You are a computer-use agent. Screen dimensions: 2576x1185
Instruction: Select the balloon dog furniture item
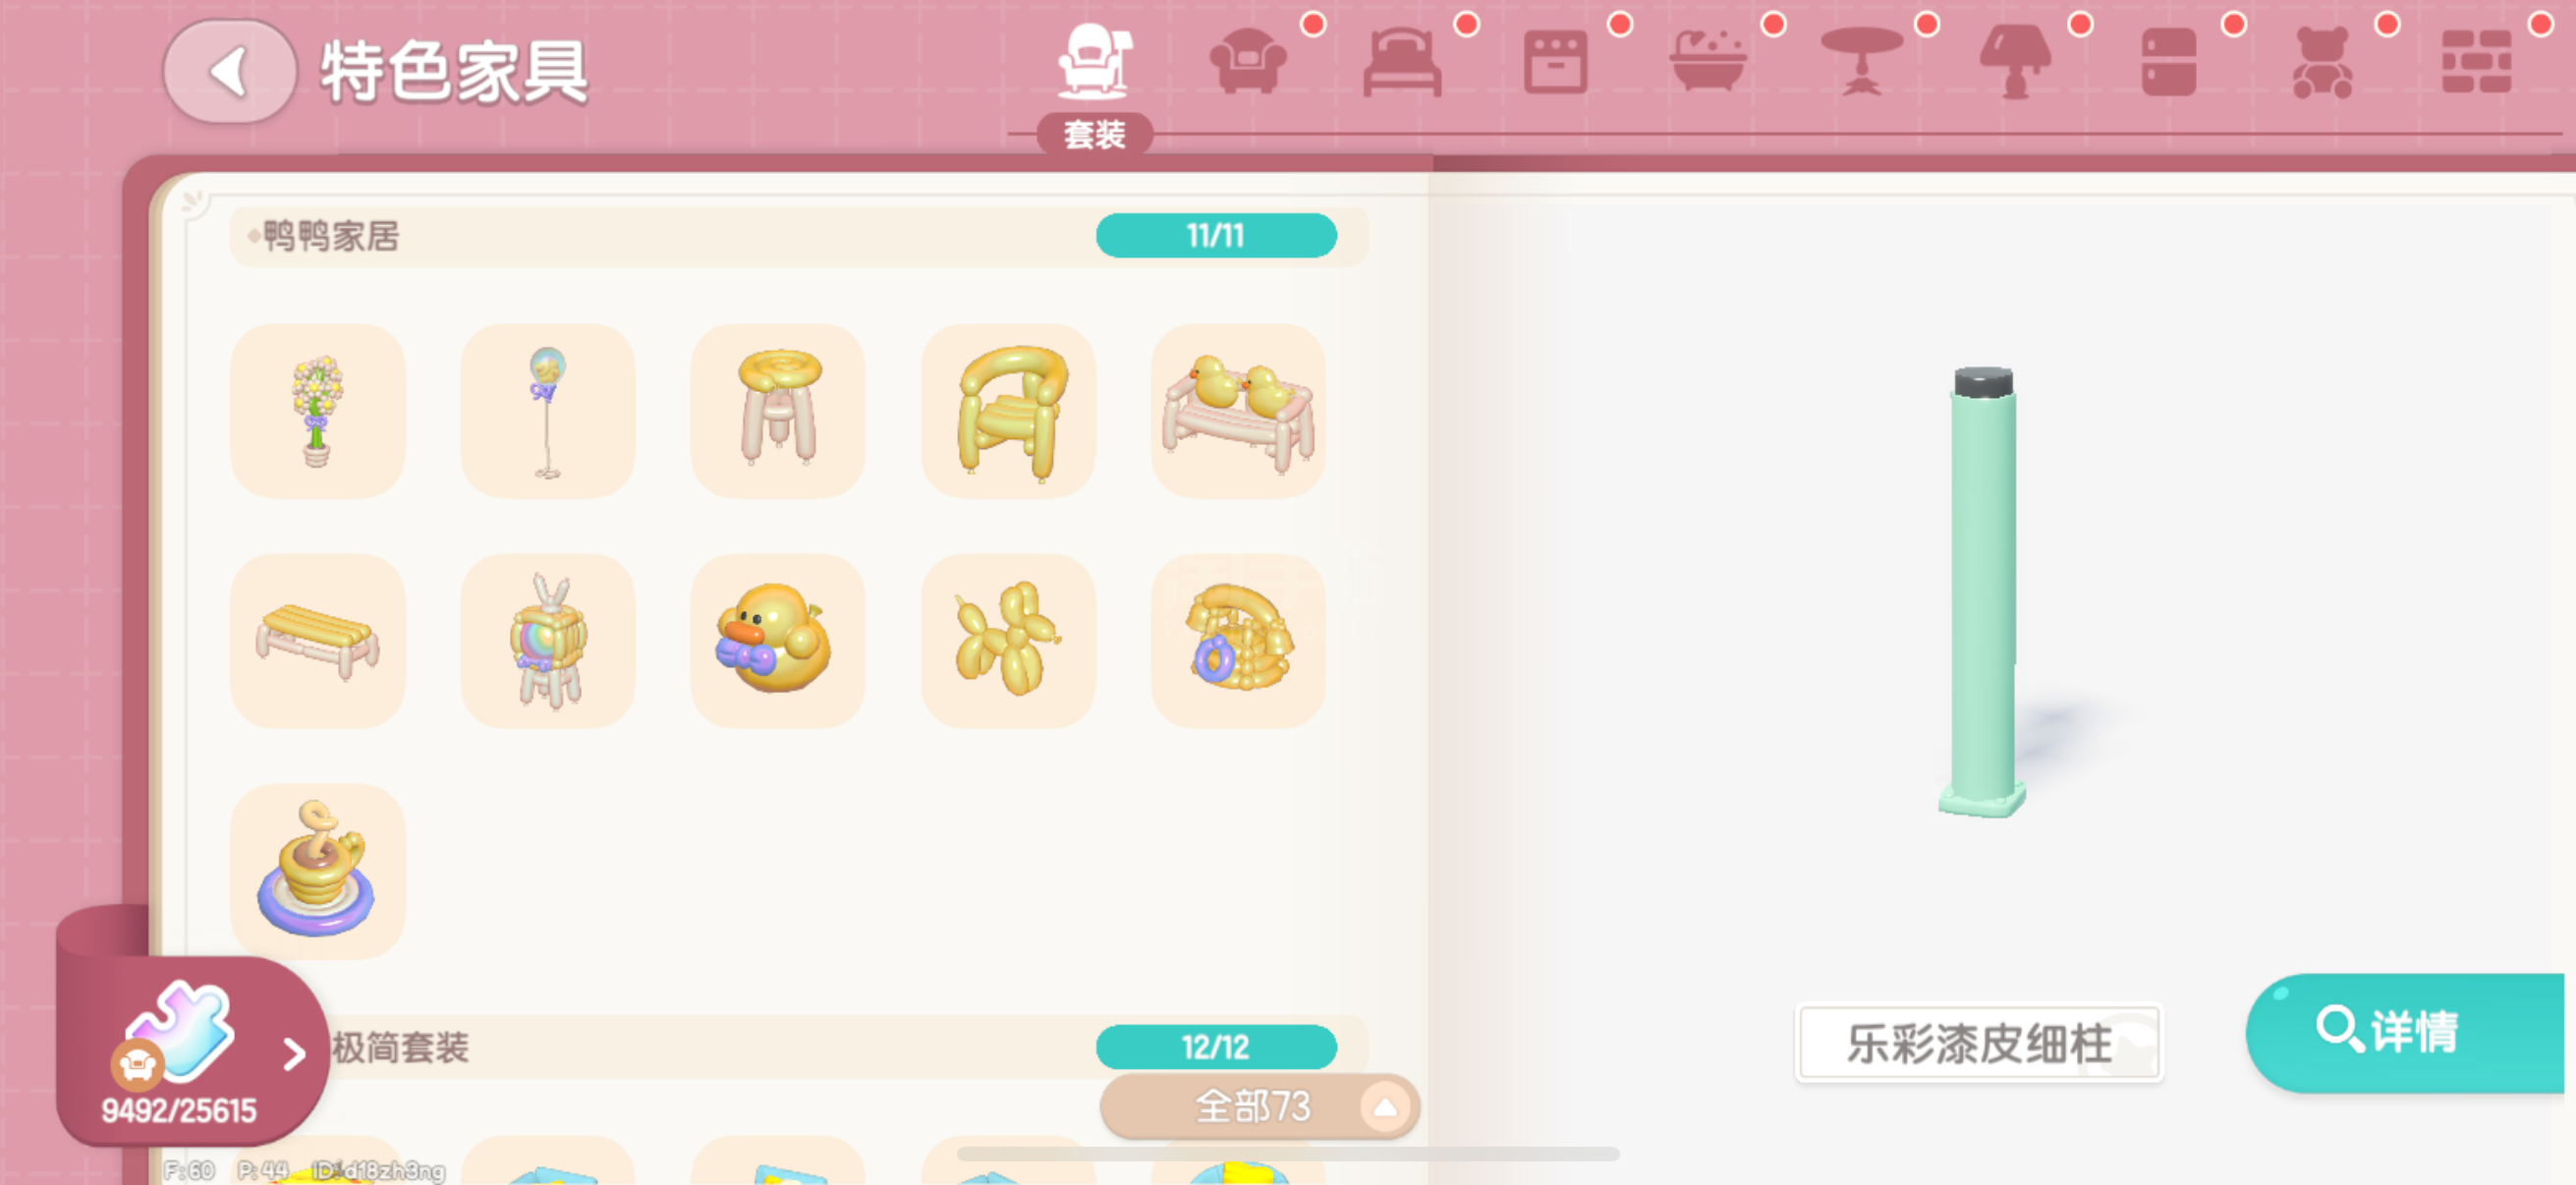pos(1008,641)
